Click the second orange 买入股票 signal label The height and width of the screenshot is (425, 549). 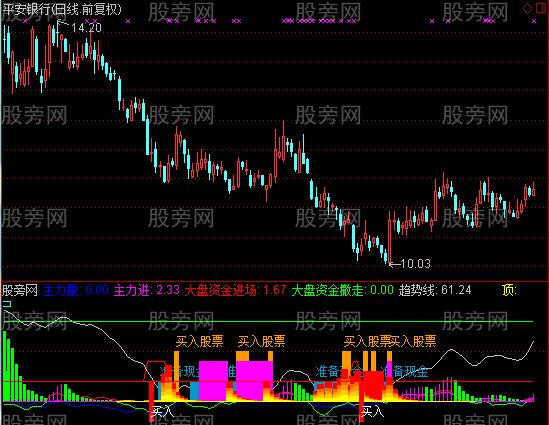(261, 341)
